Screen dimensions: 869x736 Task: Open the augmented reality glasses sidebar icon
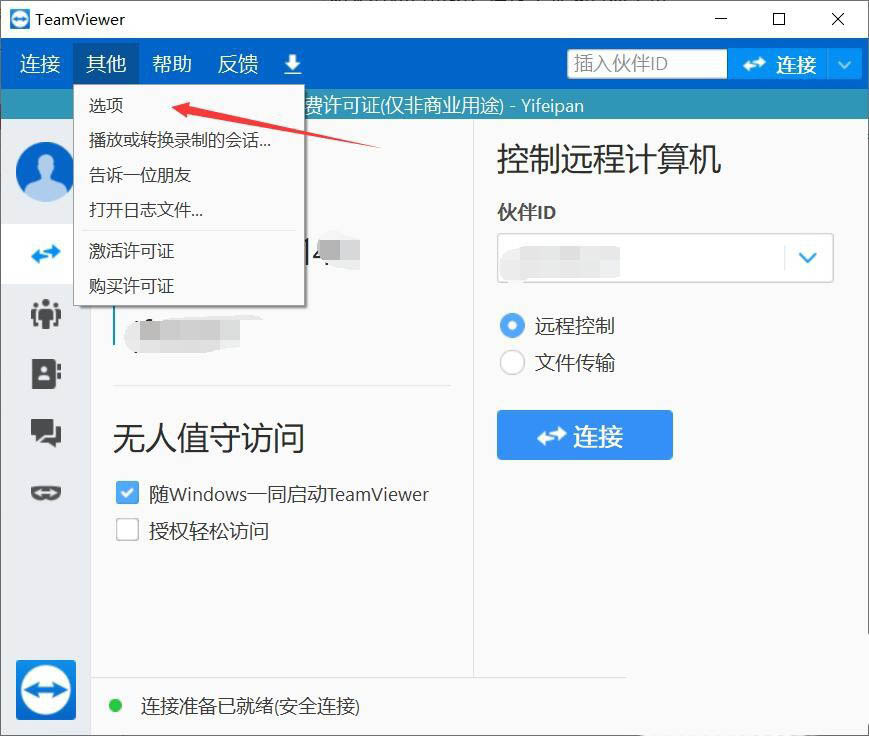45,492
